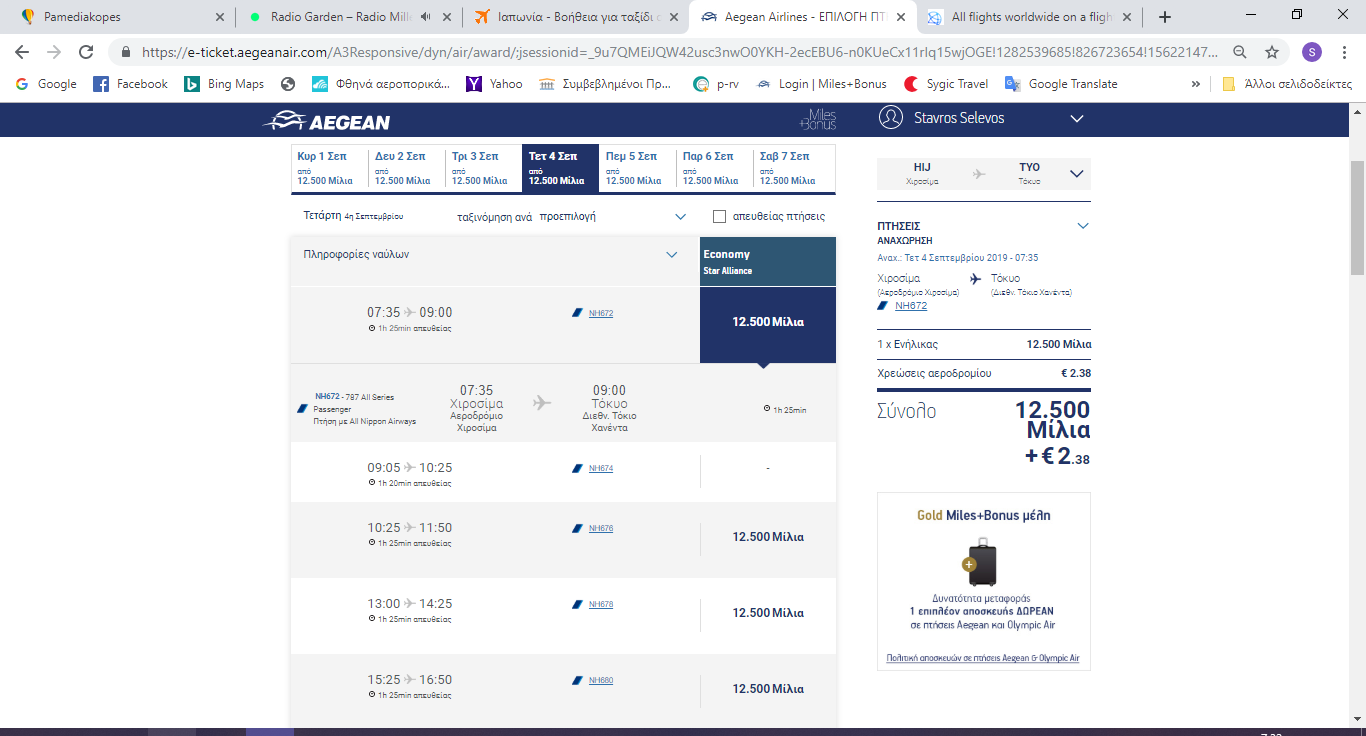The image size is (1366, 736).
Task: Collapse the ΠΤΗΣΕΙΣ ΑΝΑΧΩΡΗΣΗ section chevron
Action: point(1083,226)
